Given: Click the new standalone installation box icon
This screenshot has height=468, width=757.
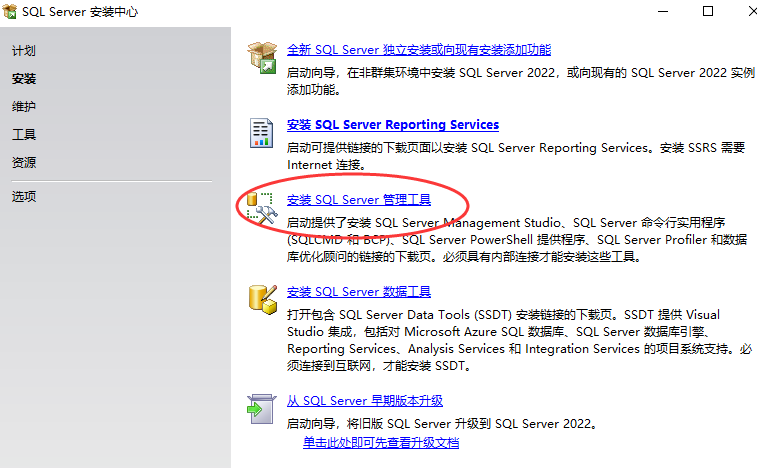Looking at the screenshot, I should [262, 57].
